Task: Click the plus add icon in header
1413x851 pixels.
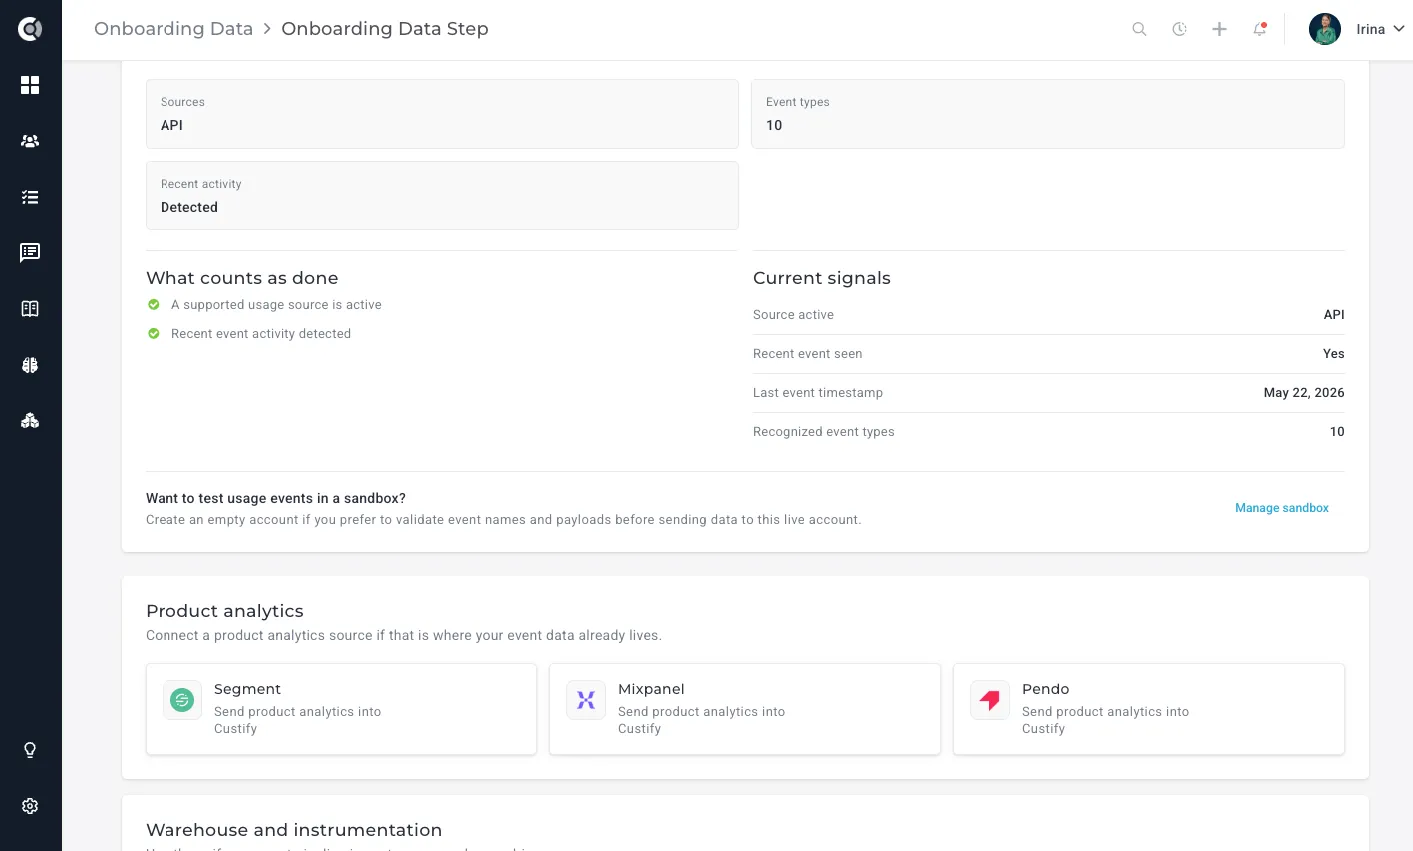Action: 1219,29
